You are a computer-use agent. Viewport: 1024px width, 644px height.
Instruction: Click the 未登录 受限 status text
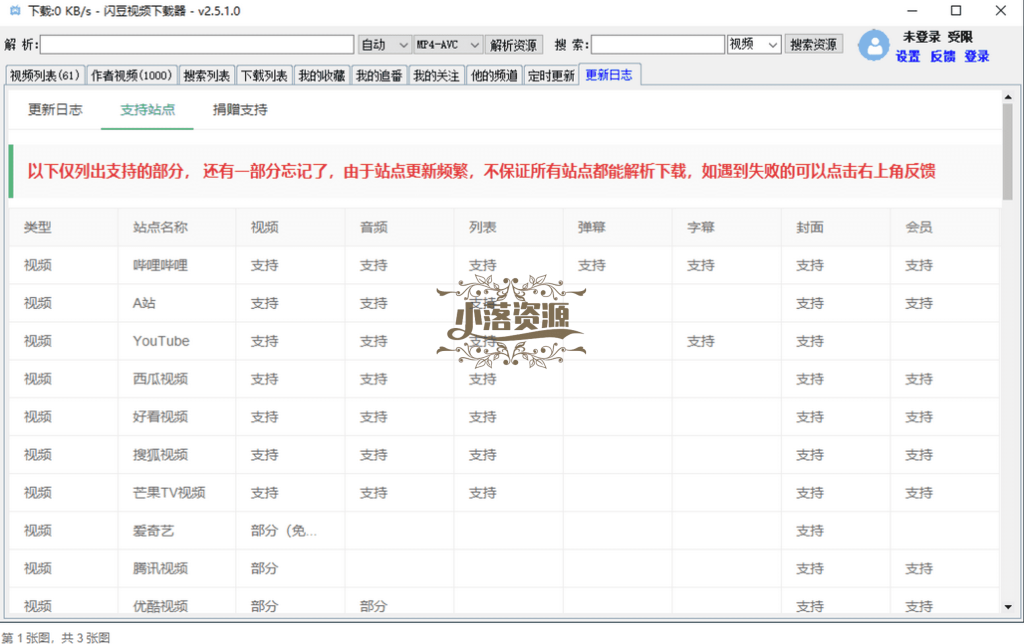938,37
